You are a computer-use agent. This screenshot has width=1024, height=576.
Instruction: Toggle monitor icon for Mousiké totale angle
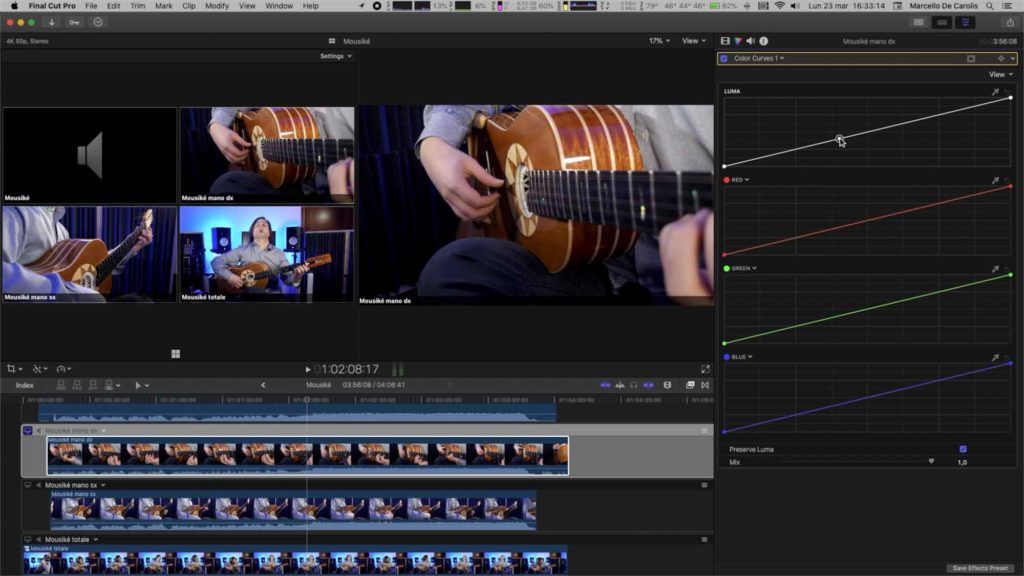click(x=27, y=539)
